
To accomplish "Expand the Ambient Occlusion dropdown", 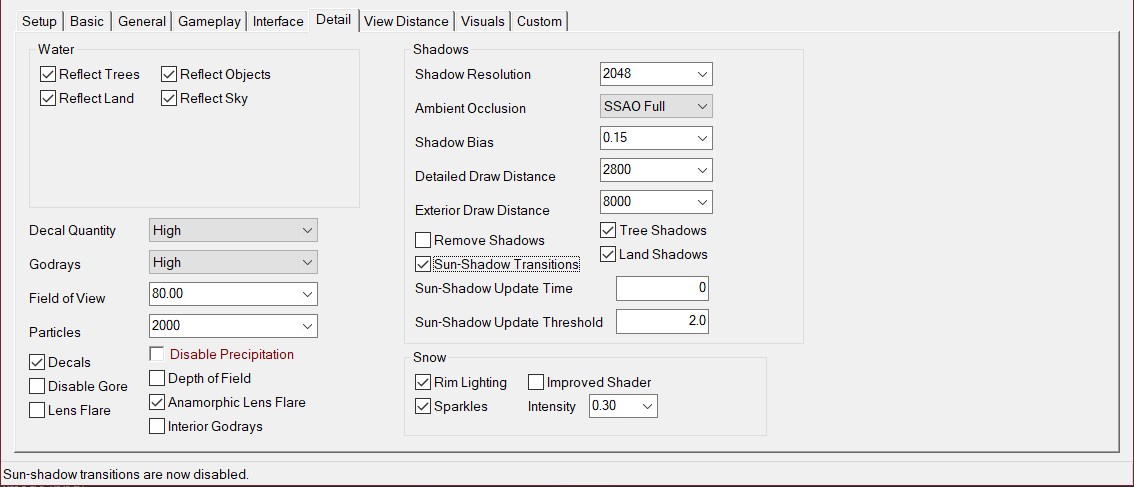I will click(656, 106).
